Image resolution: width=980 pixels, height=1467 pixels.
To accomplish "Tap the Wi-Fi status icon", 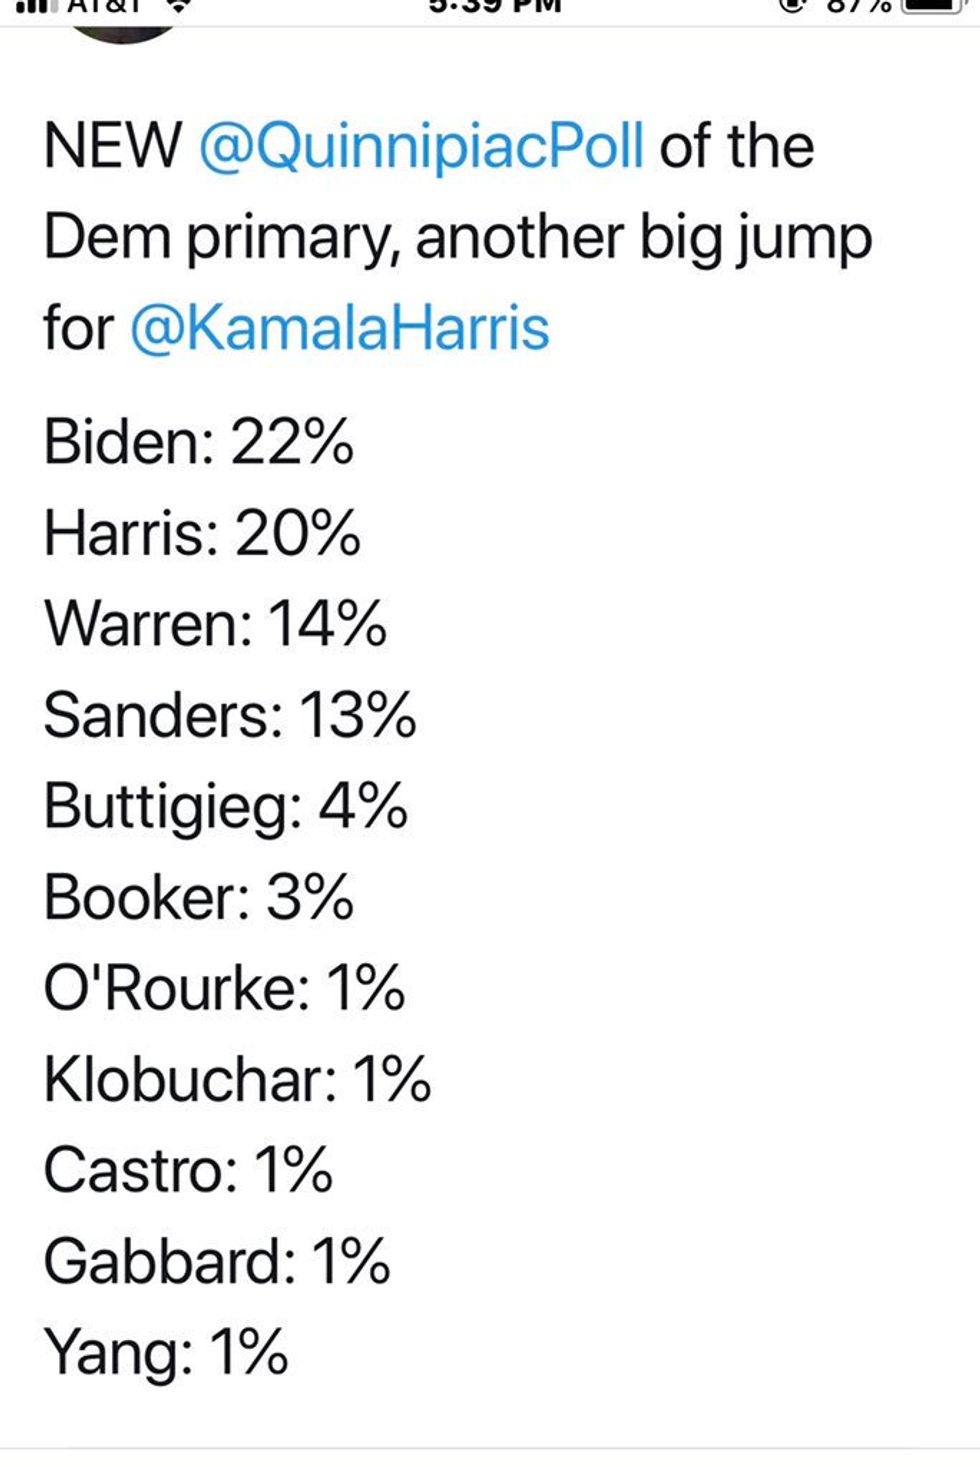I will tap(178, 6).
